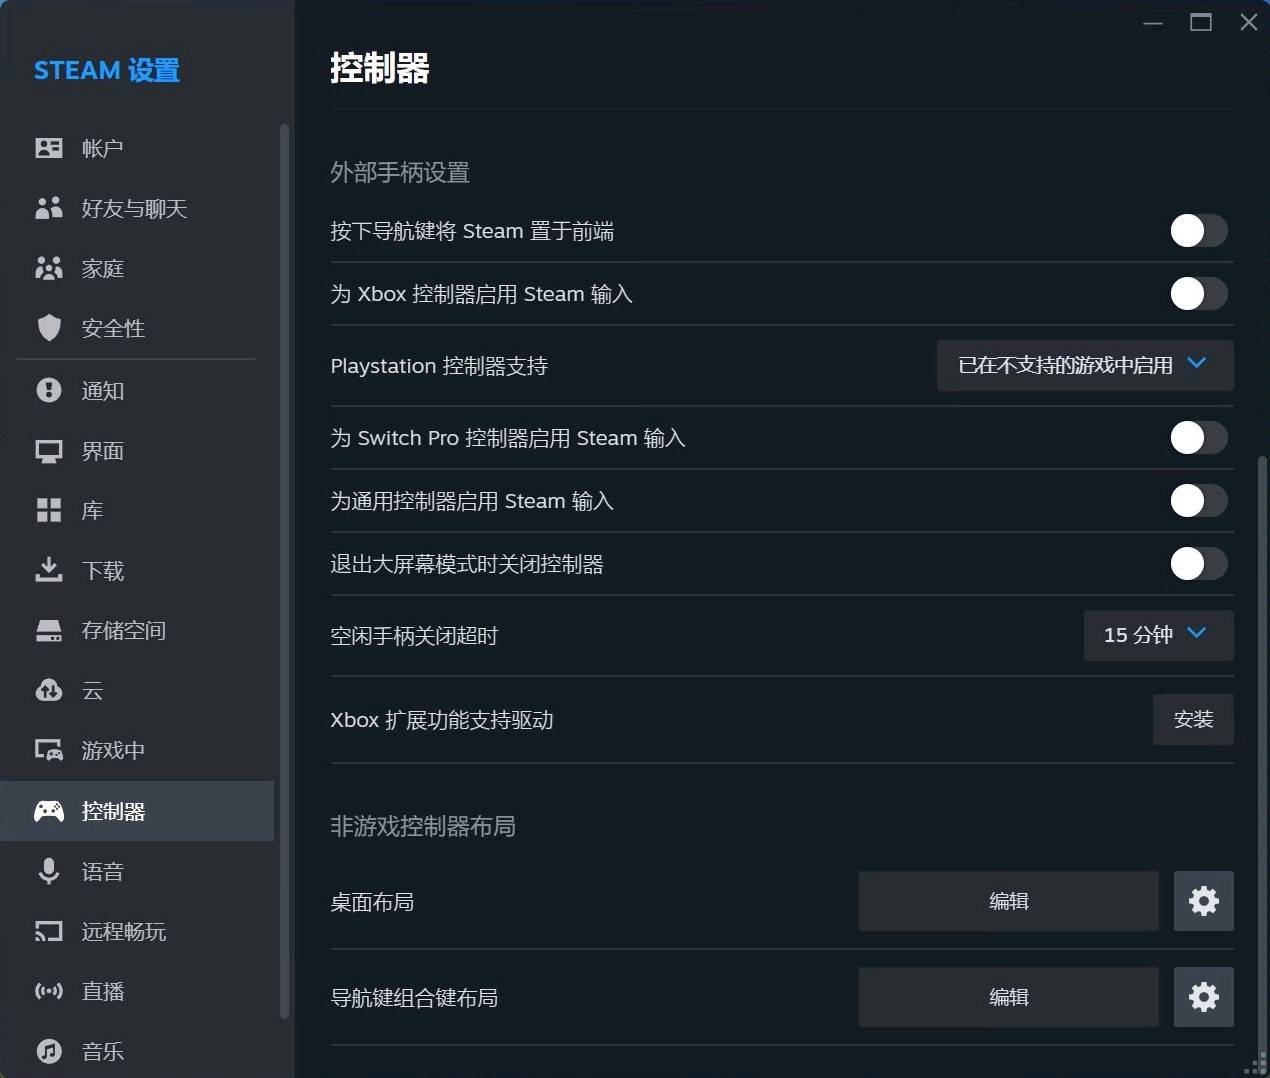Click the main settings panel scrollbar
The image size is (1270, 1078).
(x=1260, y=750)
